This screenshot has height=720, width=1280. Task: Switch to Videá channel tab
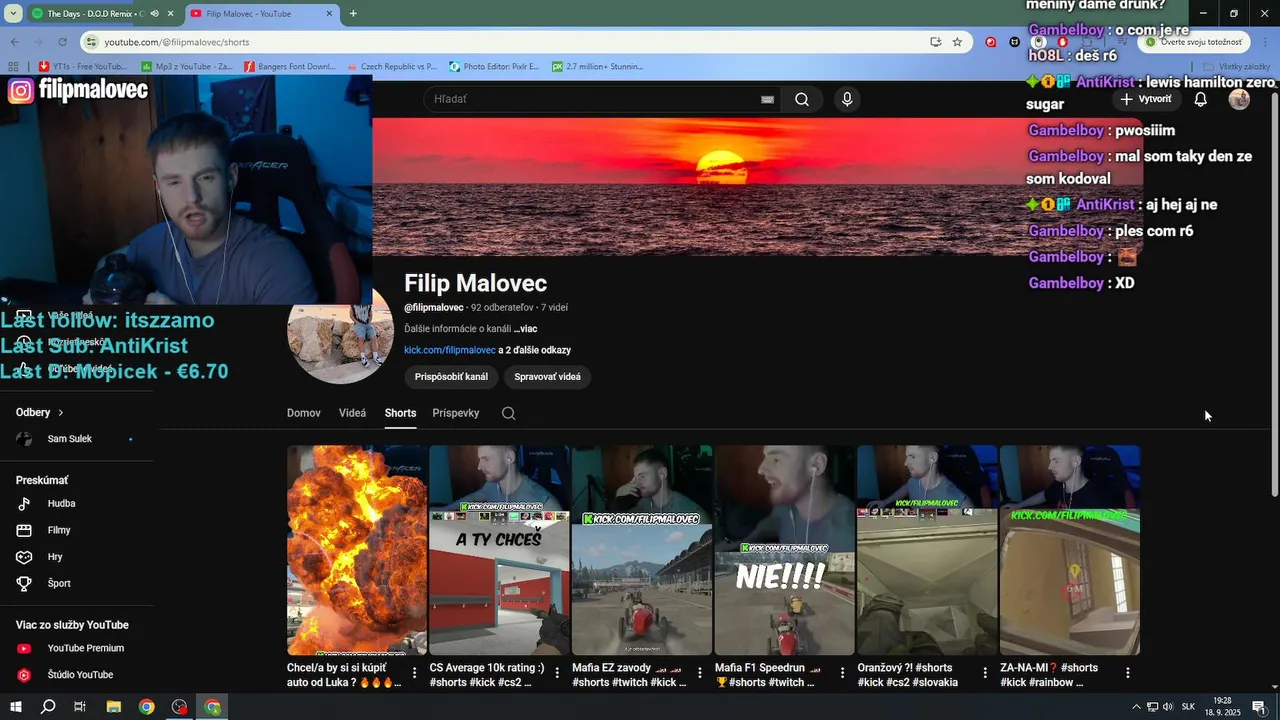[352, 413]
